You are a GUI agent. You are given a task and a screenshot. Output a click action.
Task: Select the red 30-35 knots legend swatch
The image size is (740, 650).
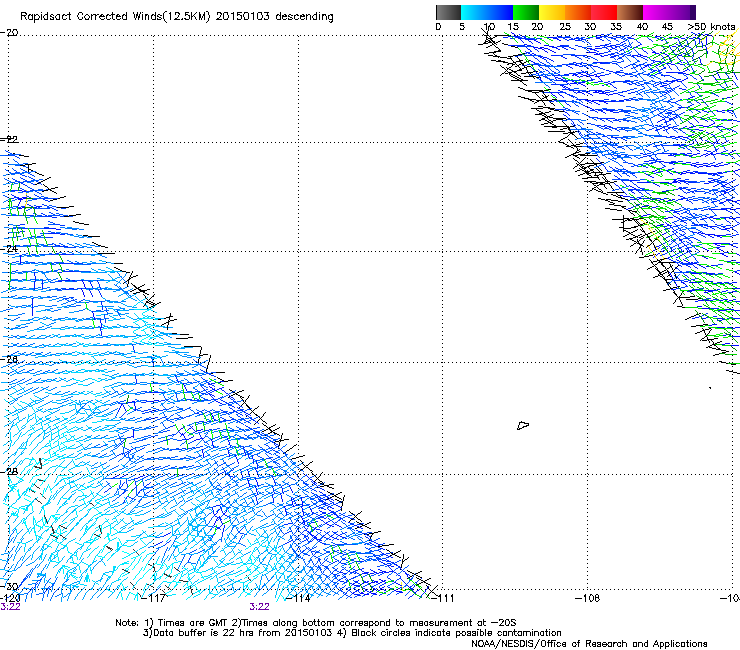click(604, 12)
